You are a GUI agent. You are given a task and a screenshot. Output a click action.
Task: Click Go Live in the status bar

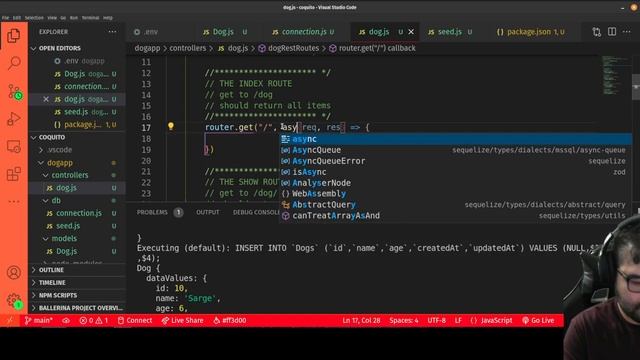(x=538, y=321)
